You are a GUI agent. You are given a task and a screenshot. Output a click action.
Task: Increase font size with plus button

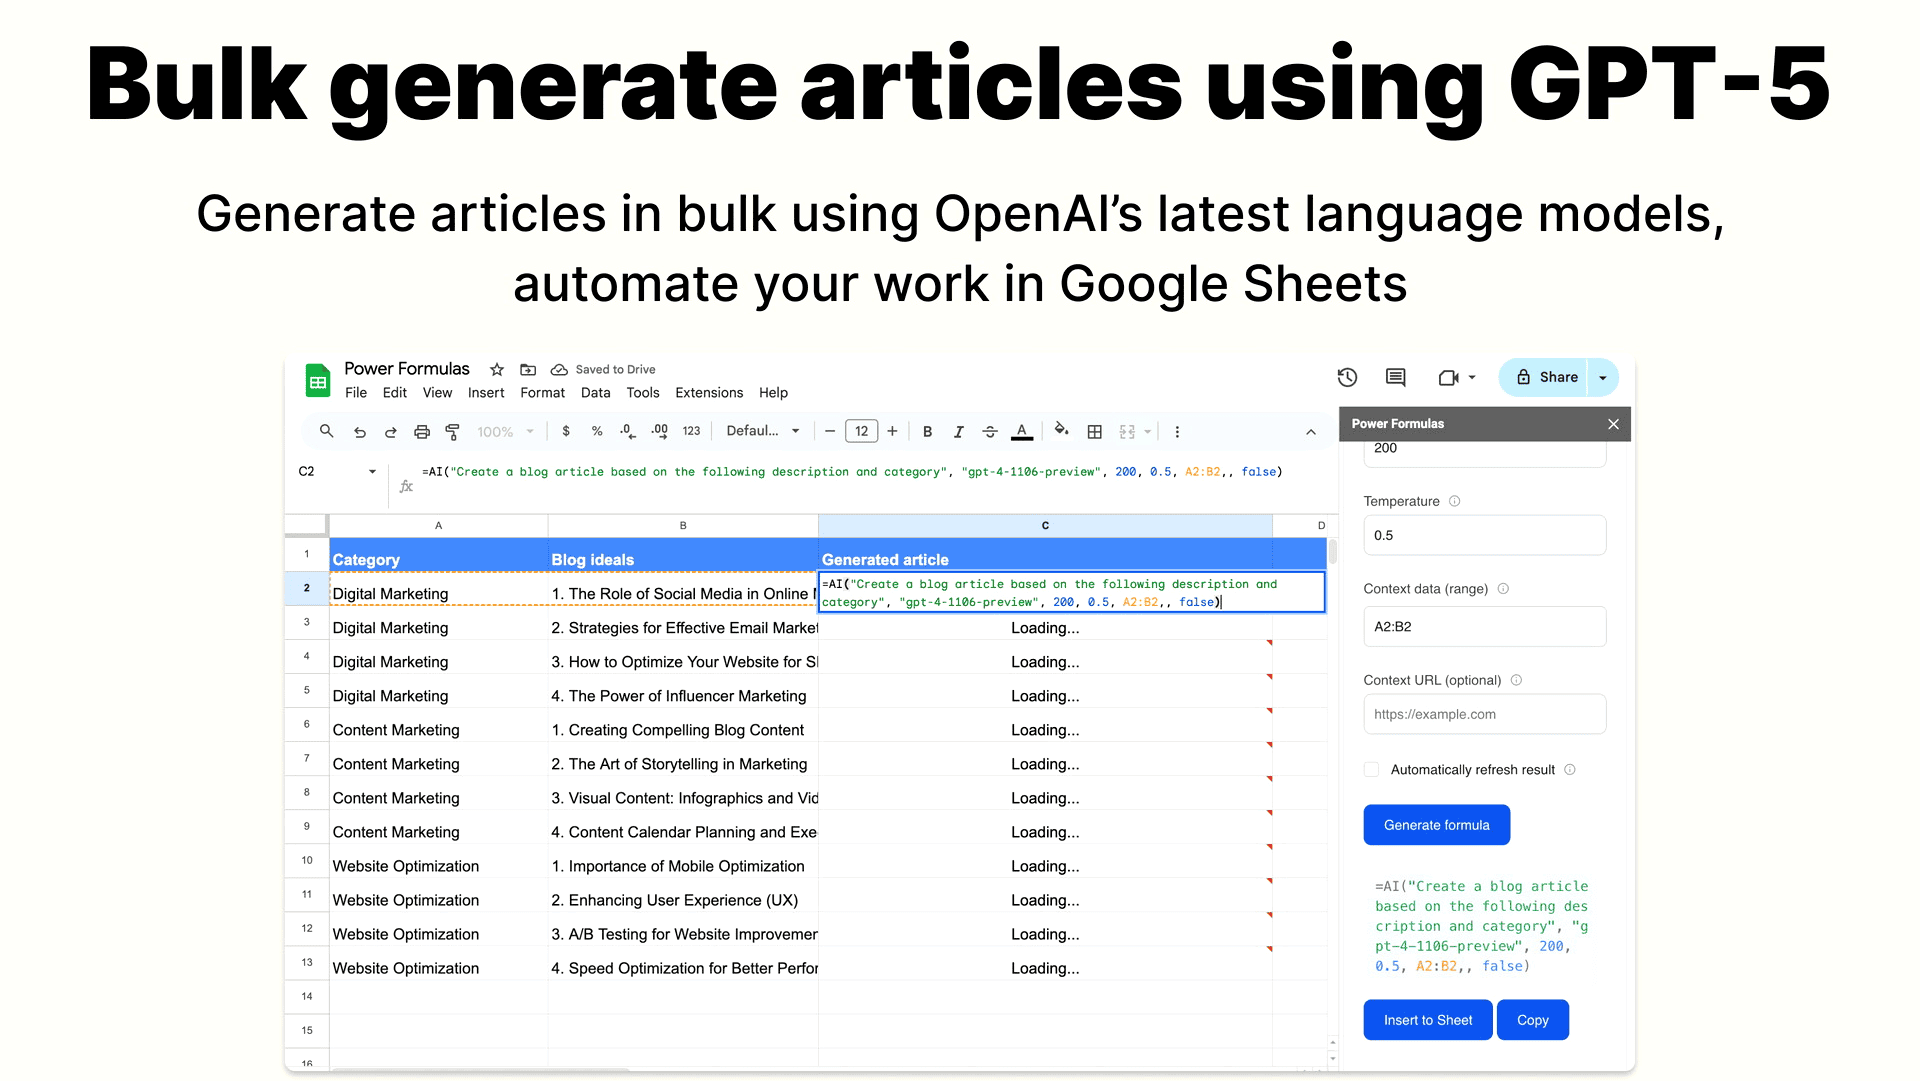pyautogui.click(x=892, y=431)
